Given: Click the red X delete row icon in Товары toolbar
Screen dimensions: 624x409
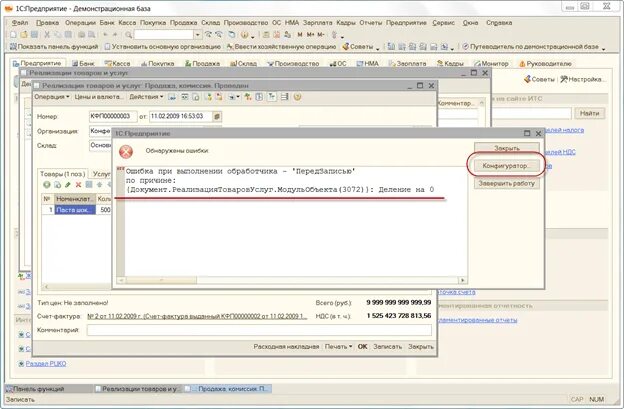Looking at the screenshot, I should tap(78, 185).
